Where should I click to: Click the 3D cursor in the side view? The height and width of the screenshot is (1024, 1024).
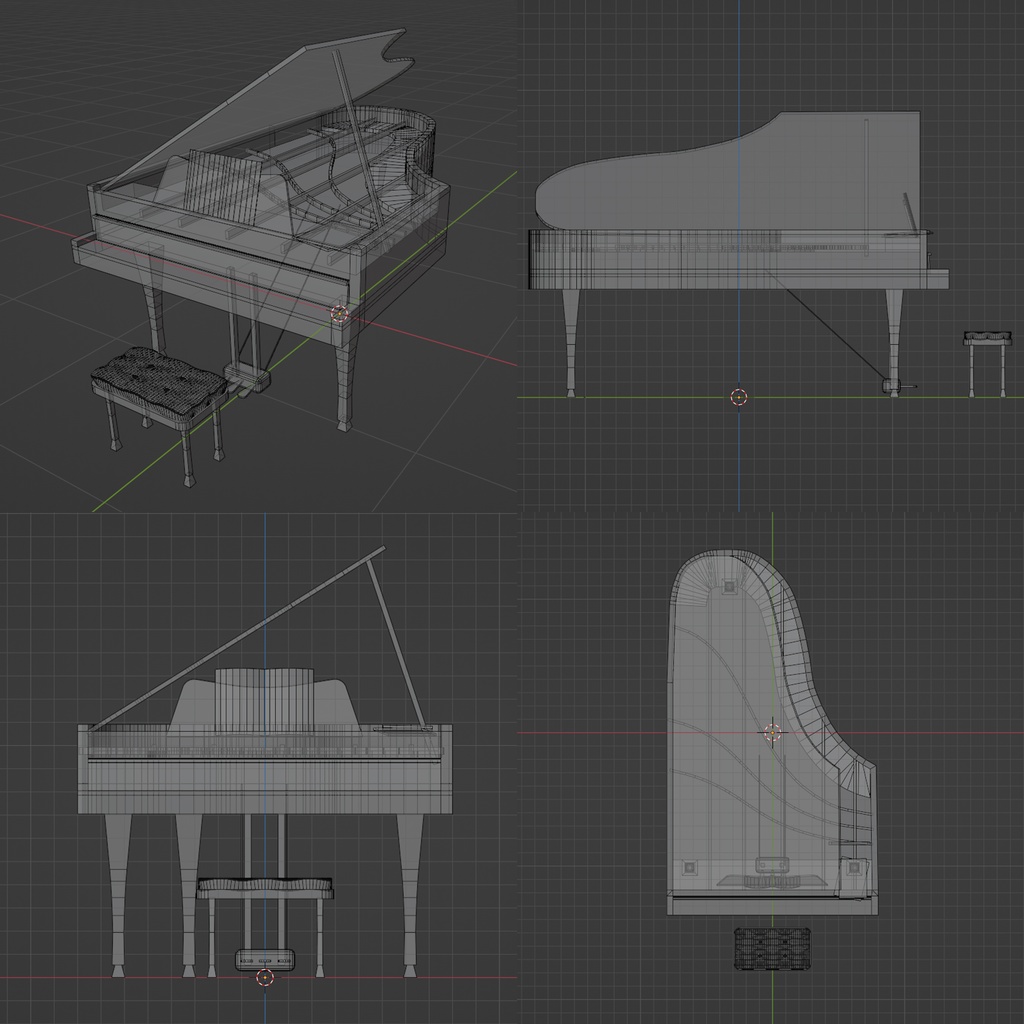coord(739,396)
